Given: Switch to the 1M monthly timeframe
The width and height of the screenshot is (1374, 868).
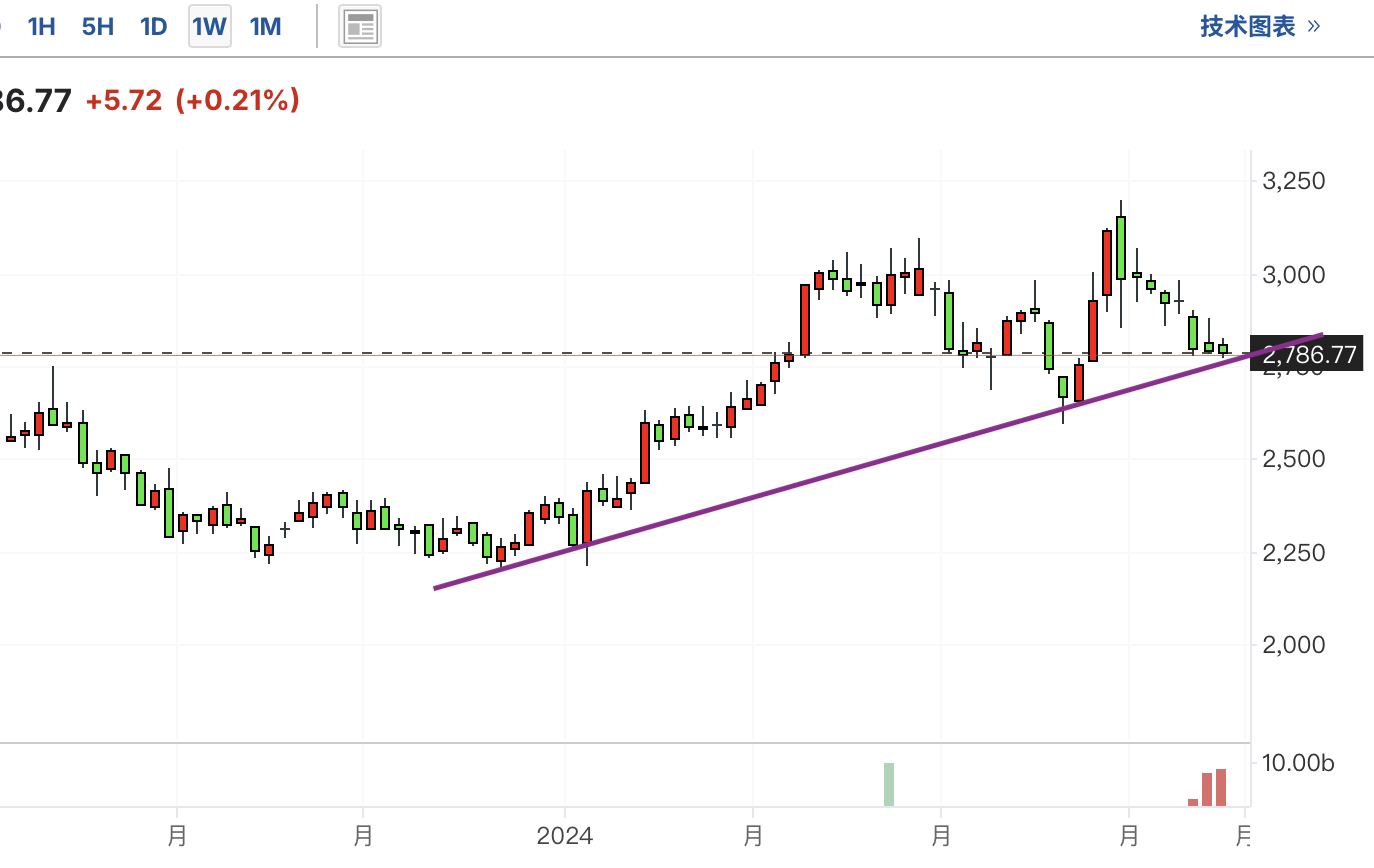Looking at the screenshot, I should coord(265,26).
